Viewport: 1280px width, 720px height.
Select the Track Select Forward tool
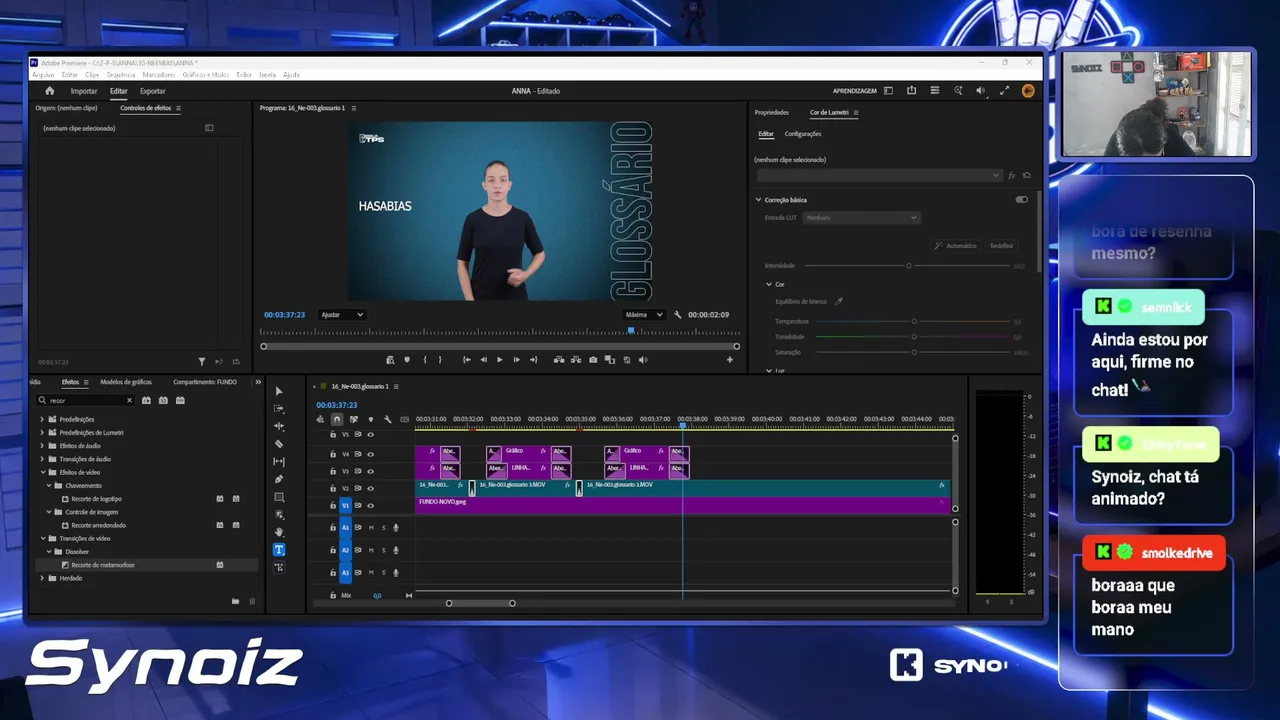(279, 409)
